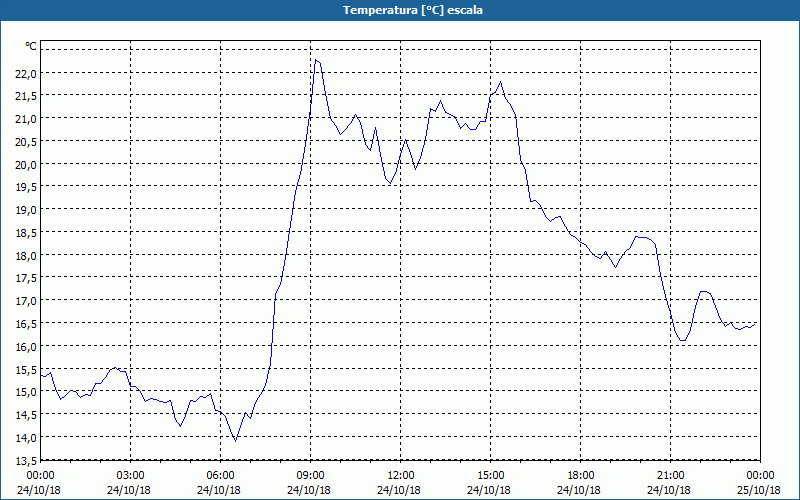
Task: Click the 18,0 axis tick label
Action: coord(27,256)
